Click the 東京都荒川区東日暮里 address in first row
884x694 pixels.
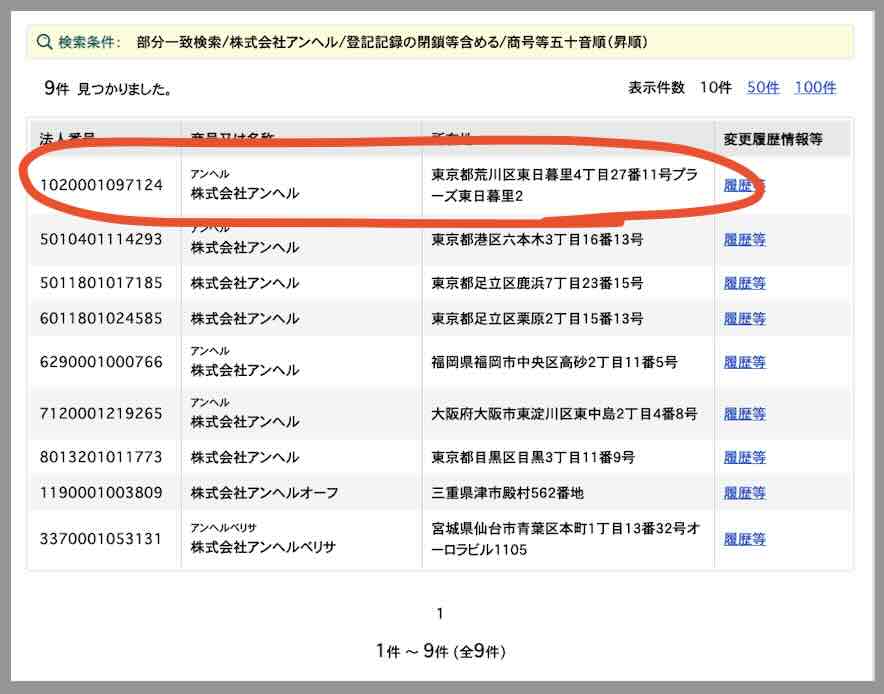tap(564, 185)
